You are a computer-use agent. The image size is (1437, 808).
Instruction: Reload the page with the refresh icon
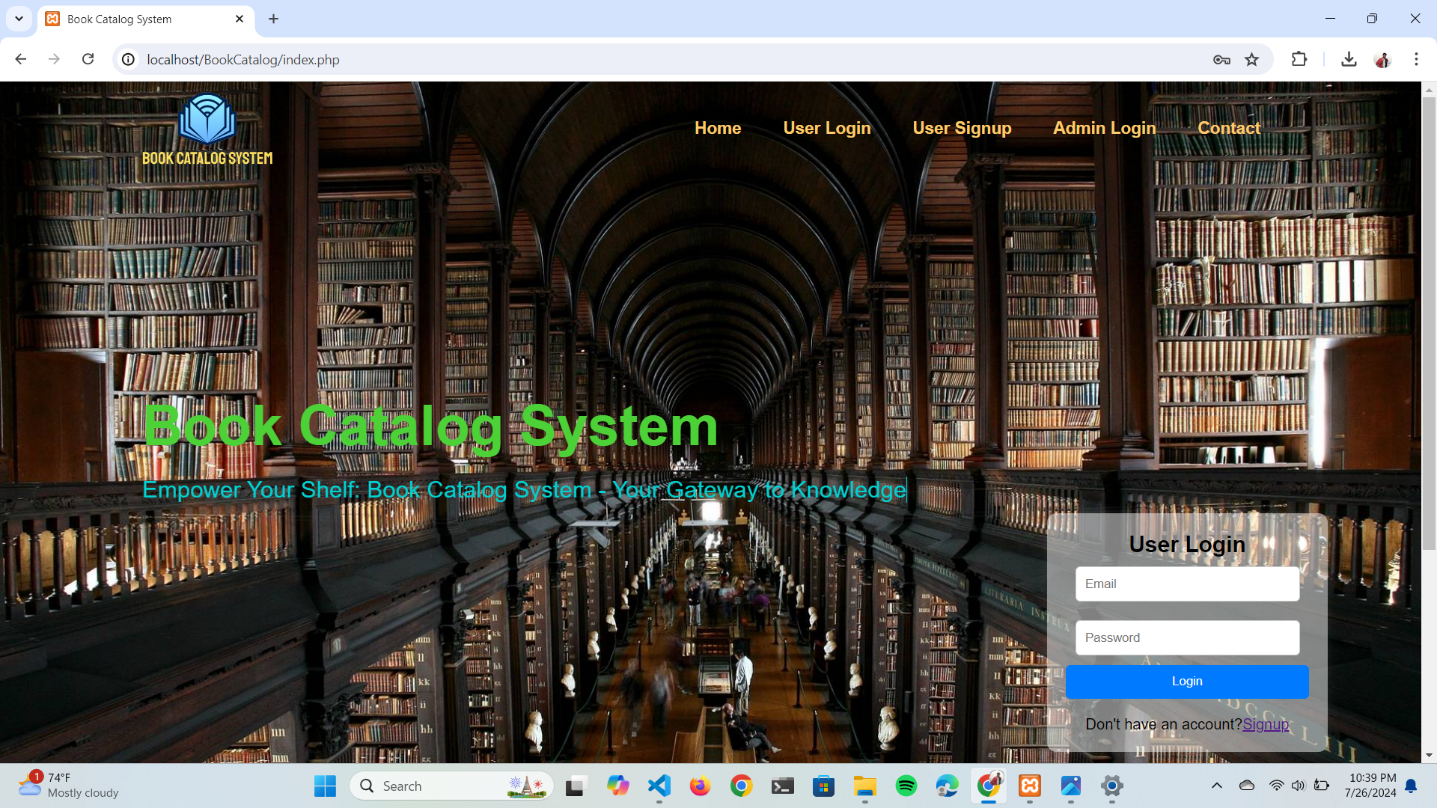coord(88,59)
